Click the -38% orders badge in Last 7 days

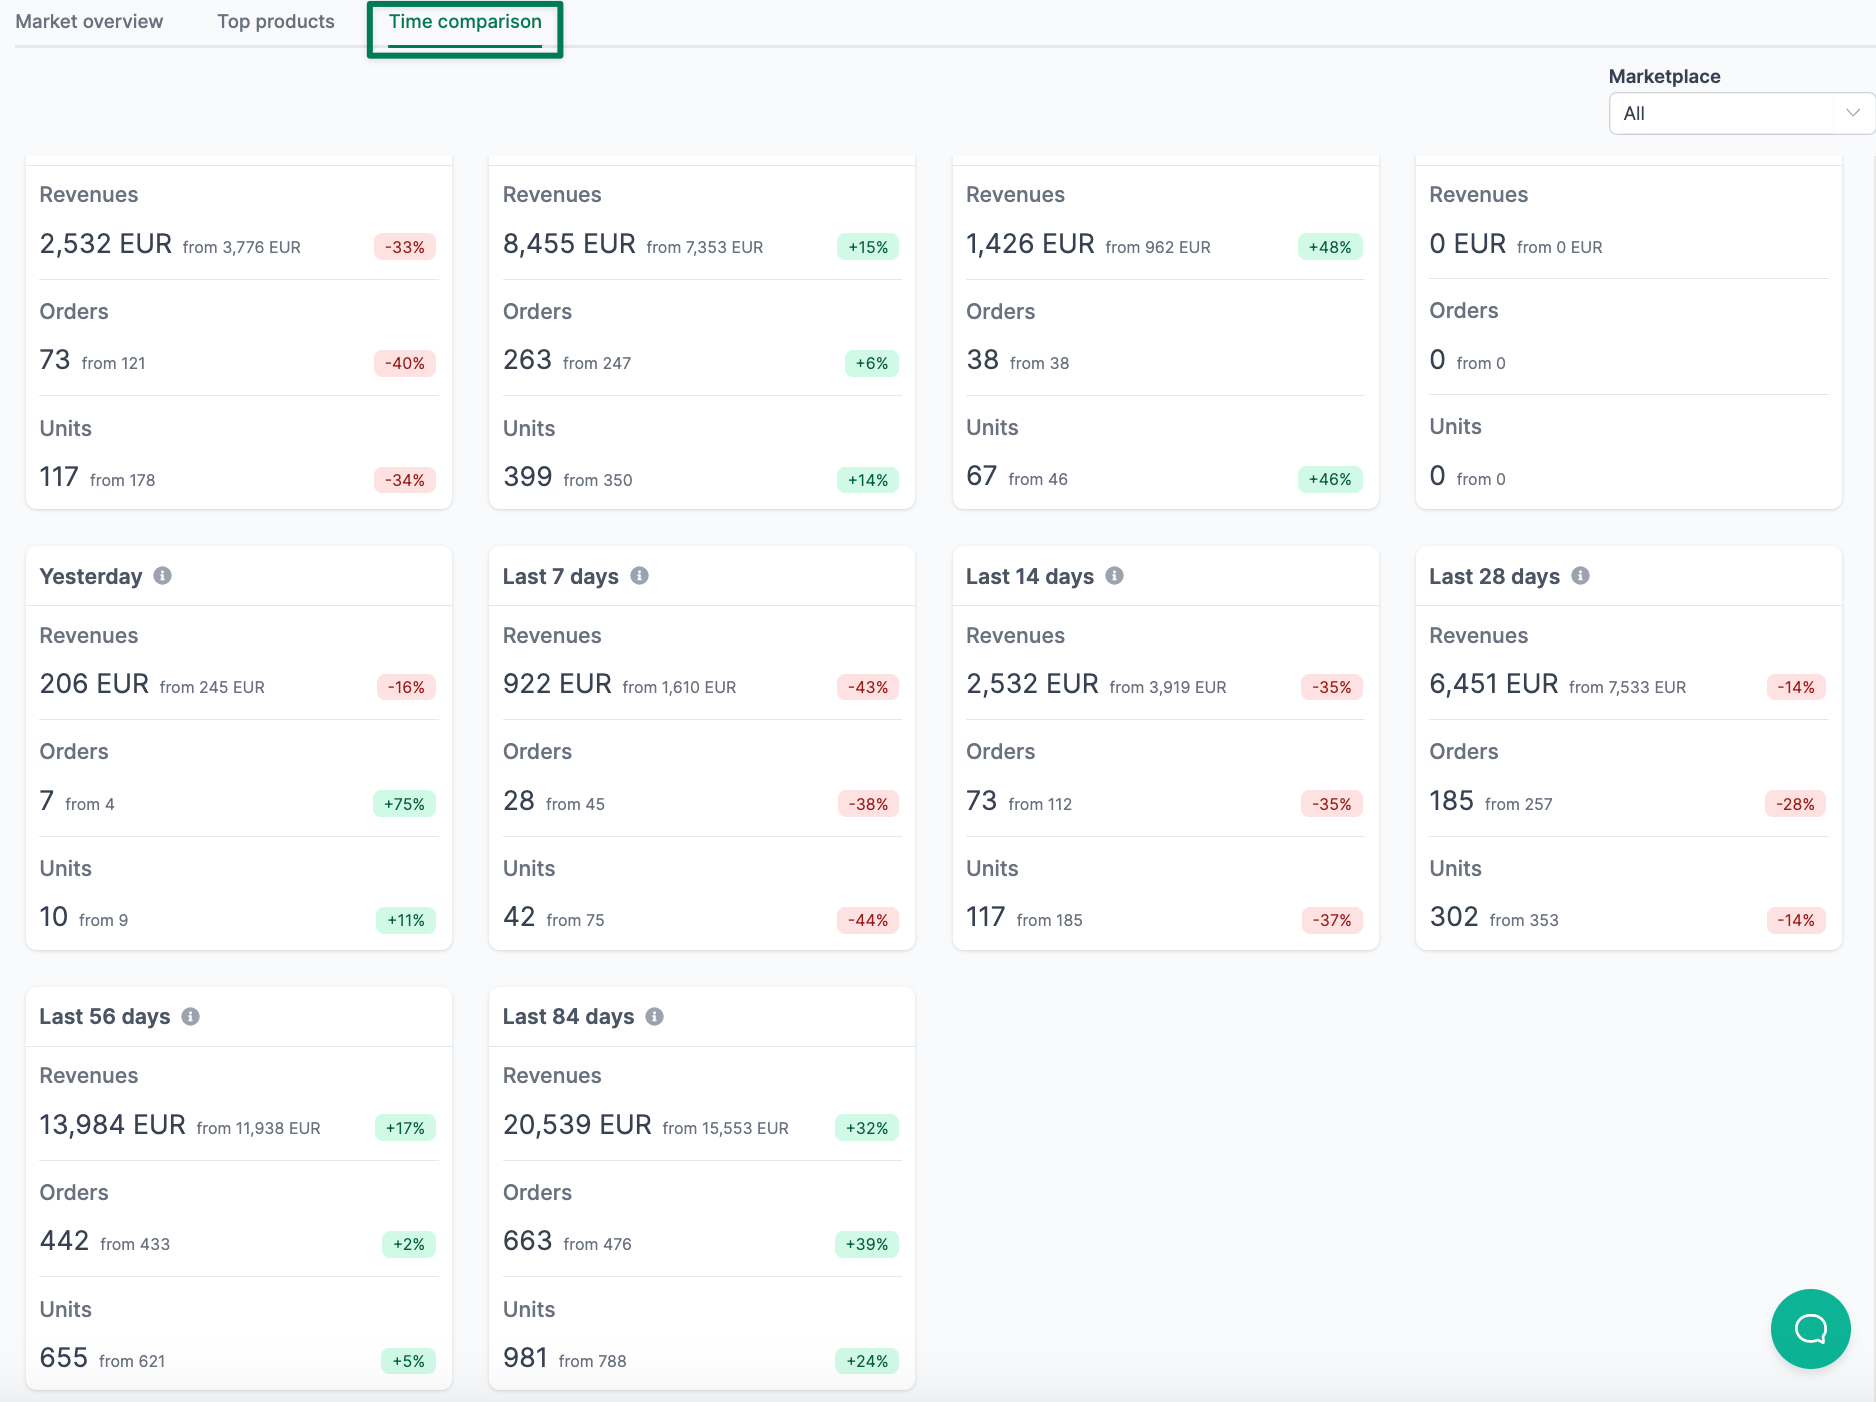pyautogui.click(x=868, y=804)
